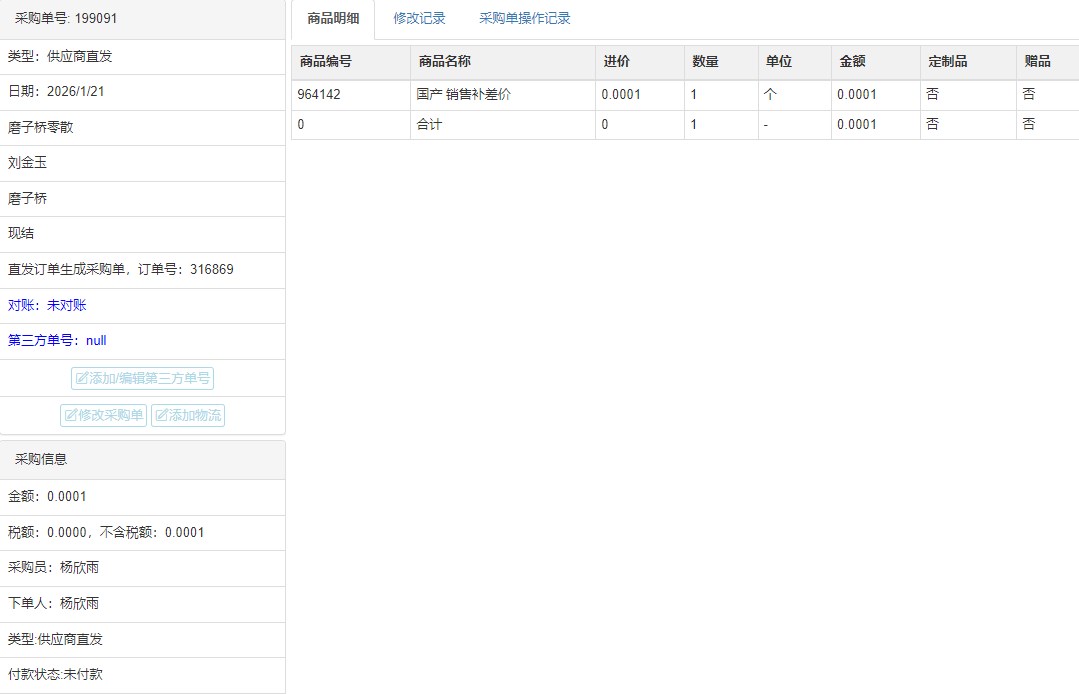Click the 商品名称 column header
The height and width of the screenshot is (694, 1079).
pyautogui.click(x=444, y=62)
